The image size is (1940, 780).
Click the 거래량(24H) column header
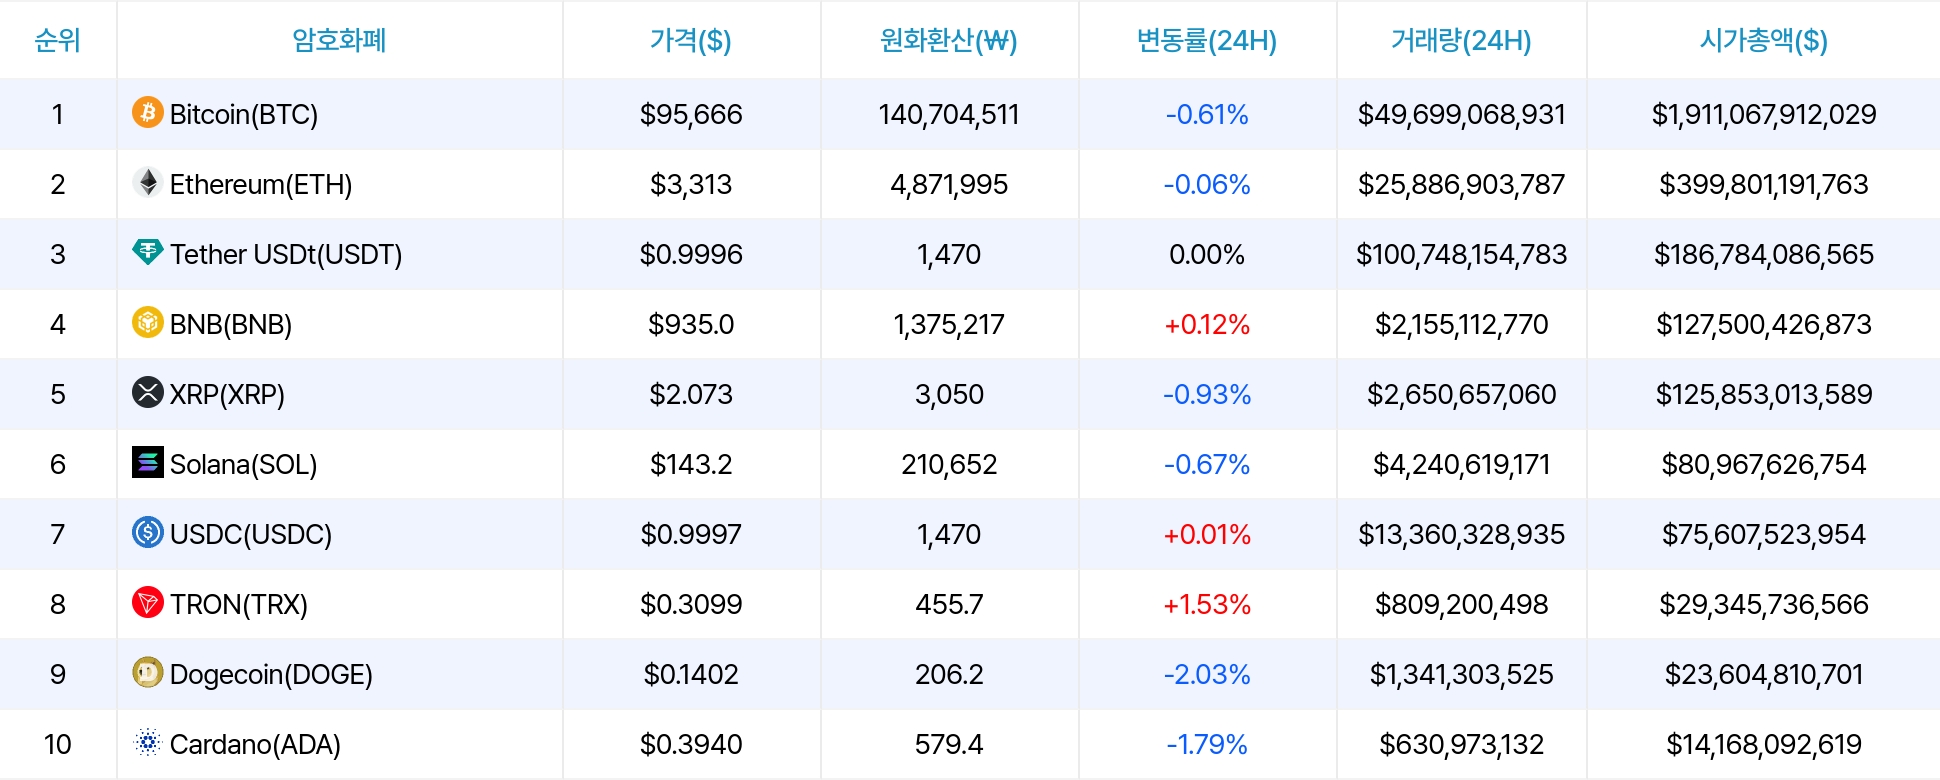tap(1461, 40)
